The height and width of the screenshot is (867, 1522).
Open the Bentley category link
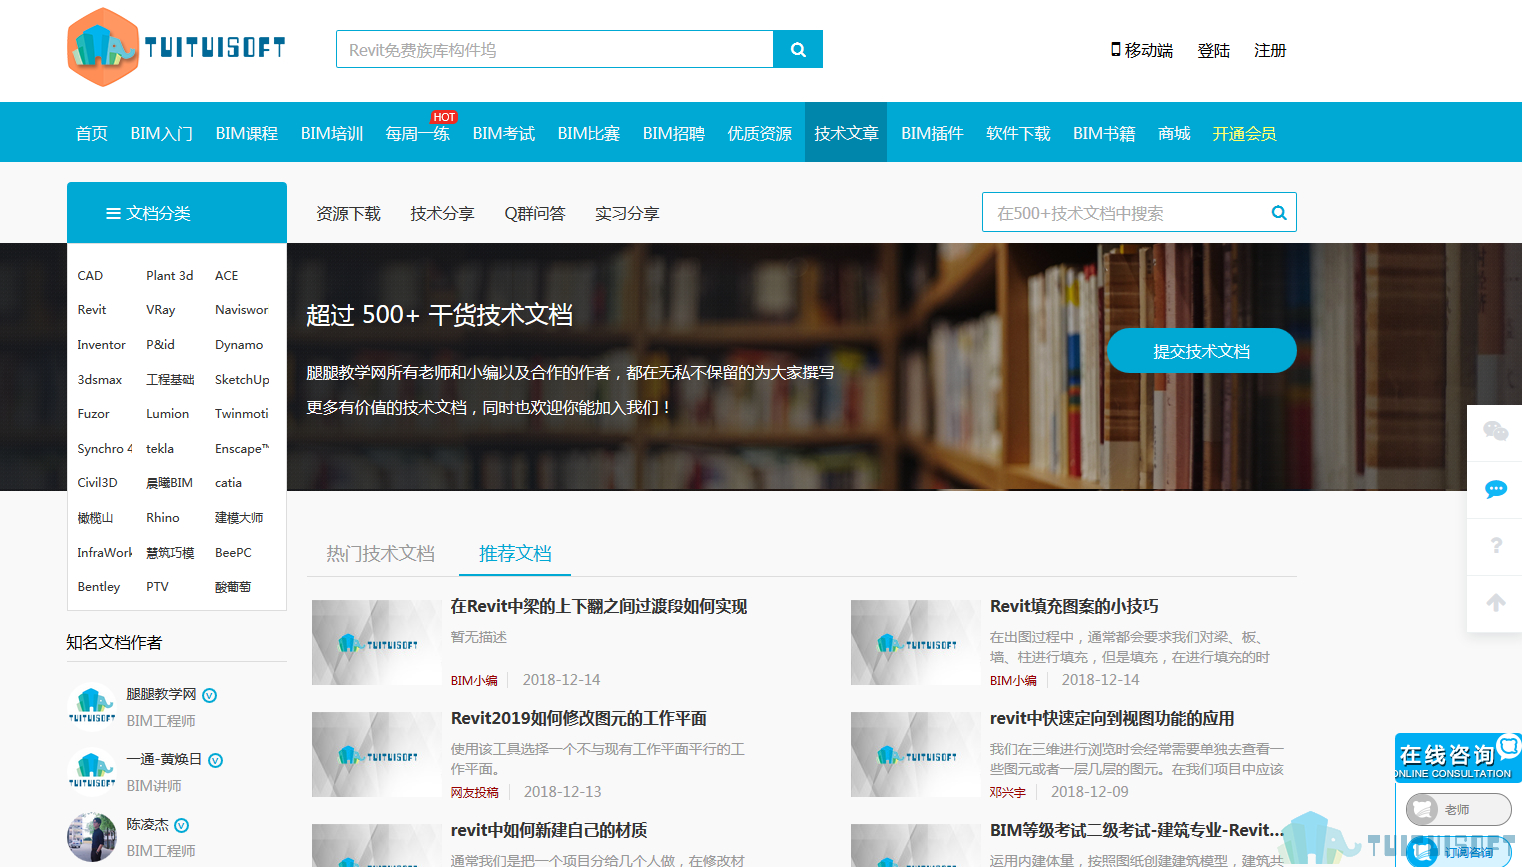[98, 587]
